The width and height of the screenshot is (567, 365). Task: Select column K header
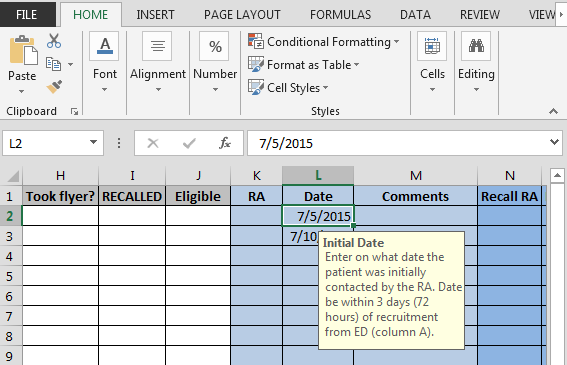(256, 176)
